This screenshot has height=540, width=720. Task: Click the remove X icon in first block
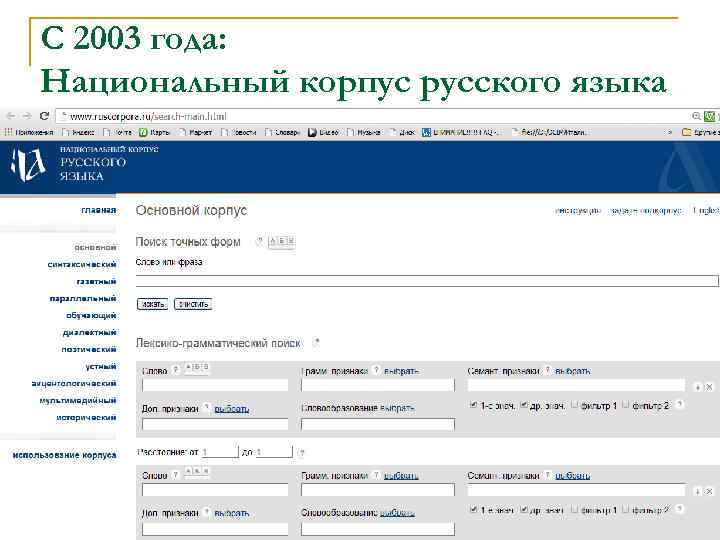[709, 387]
